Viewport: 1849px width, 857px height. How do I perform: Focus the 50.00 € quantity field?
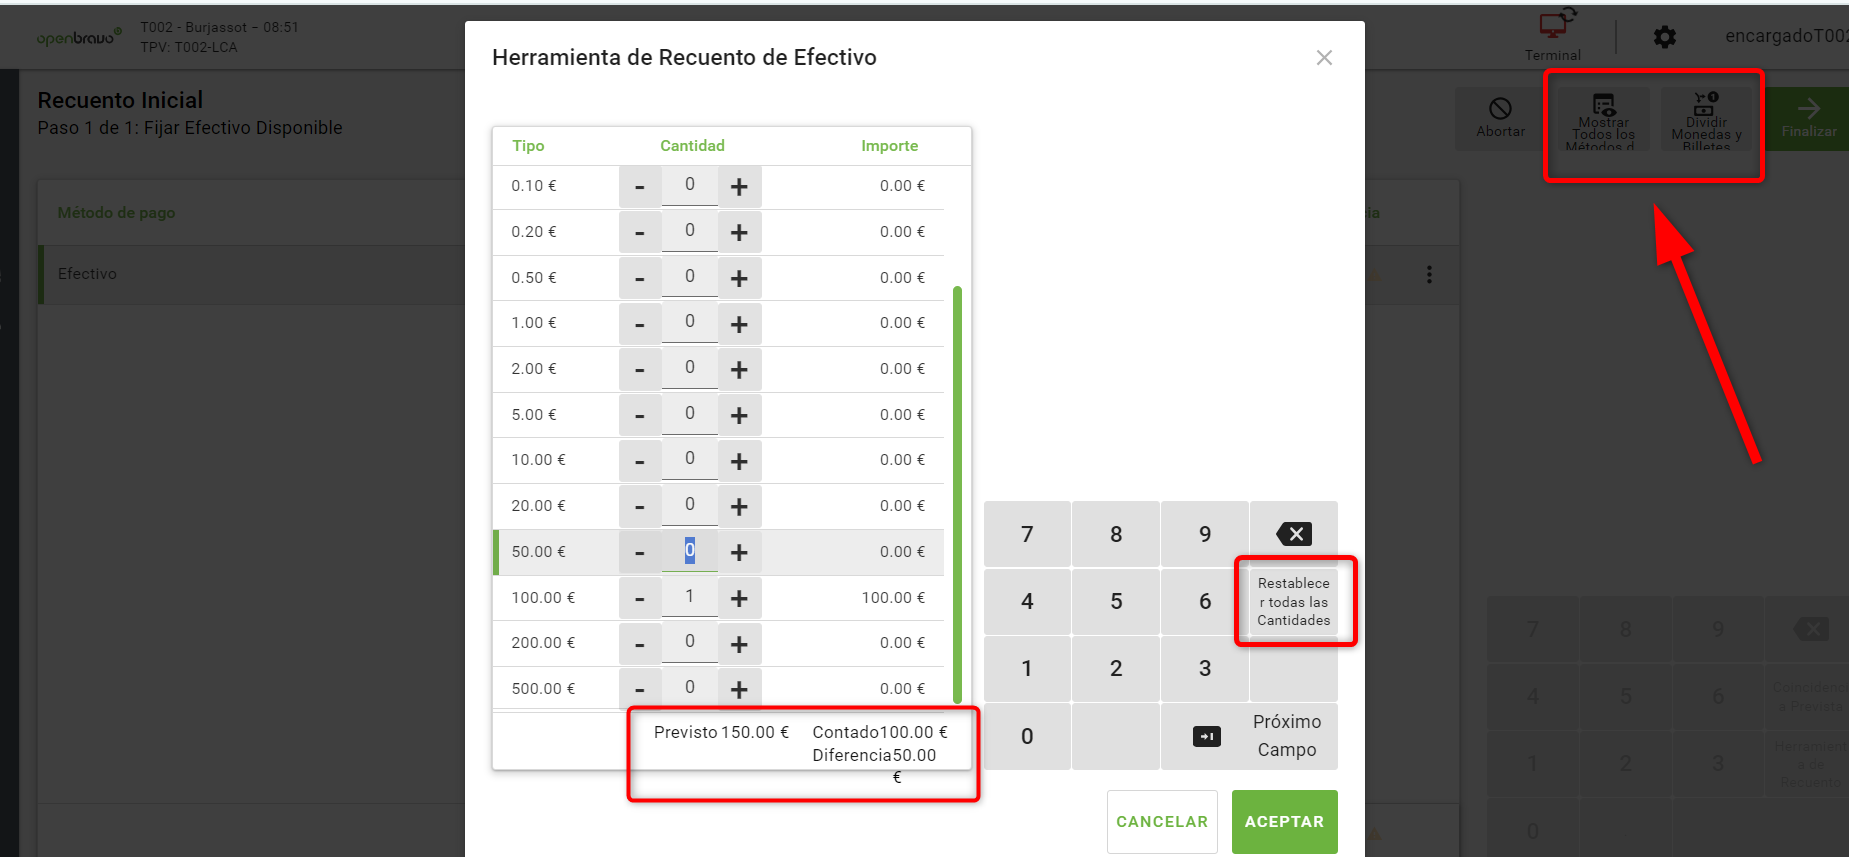click(x=690, y=551)
